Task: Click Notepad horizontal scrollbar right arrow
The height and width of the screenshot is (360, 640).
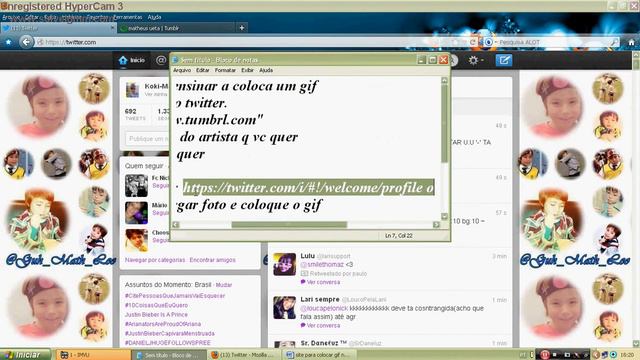Action: (x=436, y=224)
